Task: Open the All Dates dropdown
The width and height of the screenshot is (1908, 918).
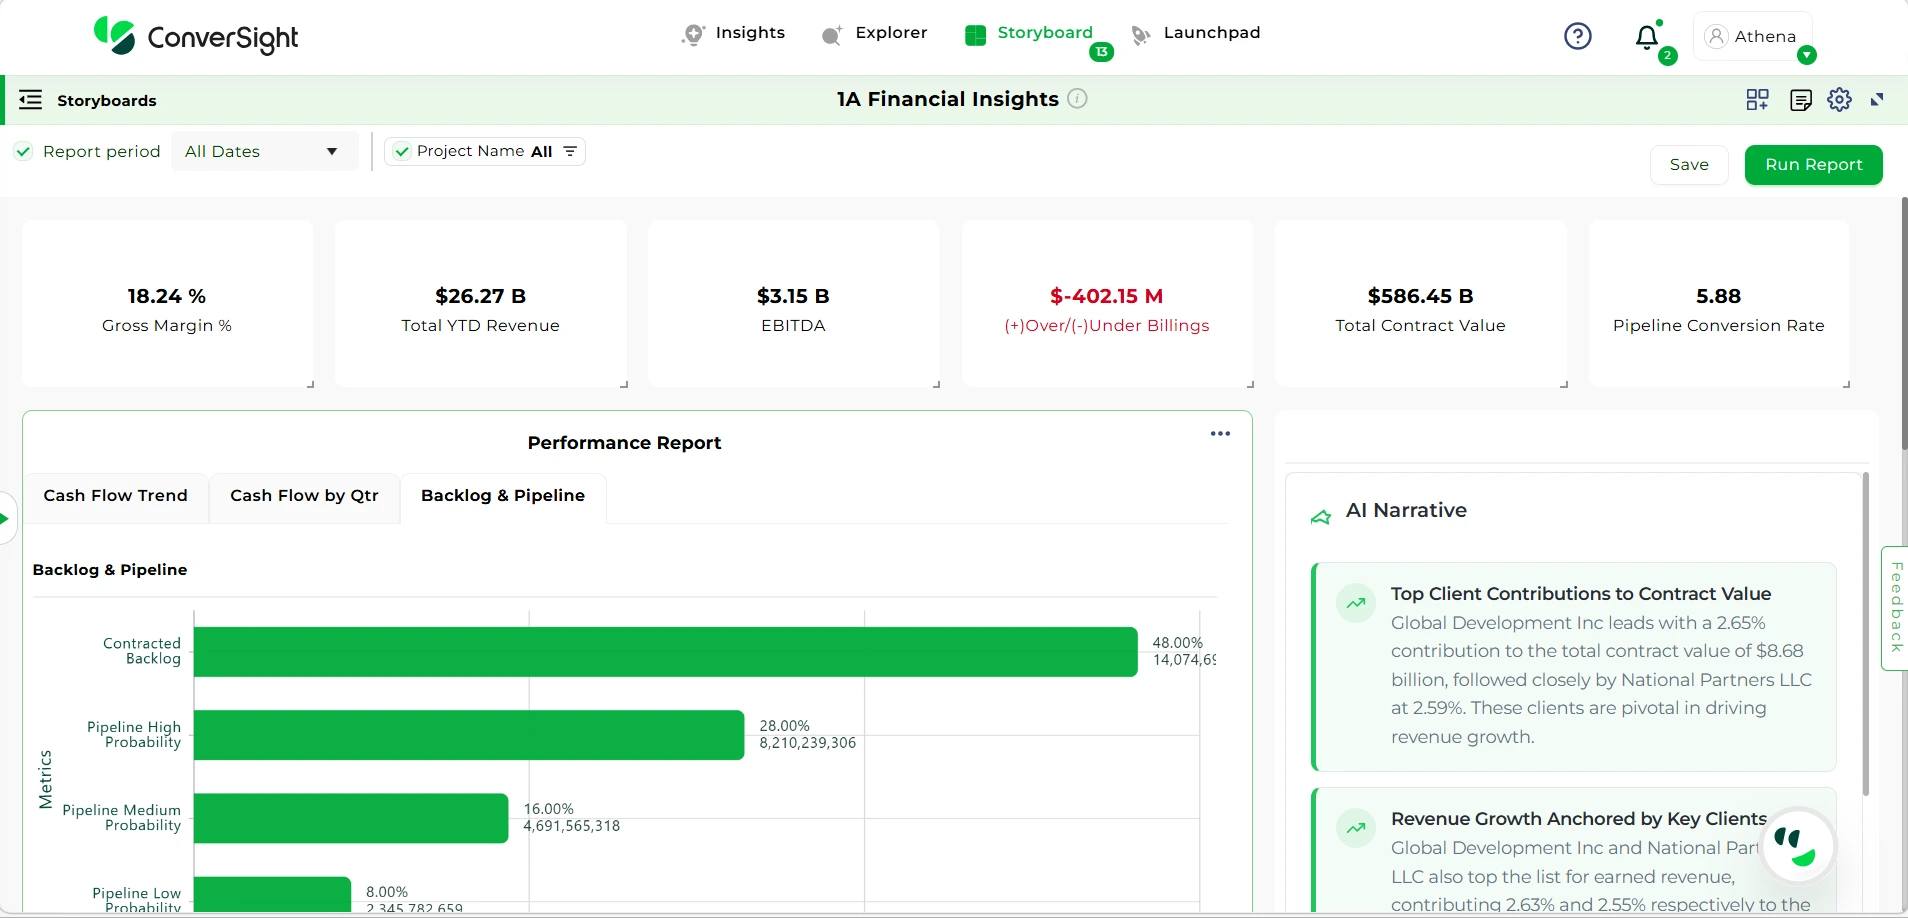Action: [x=264, y=151]
